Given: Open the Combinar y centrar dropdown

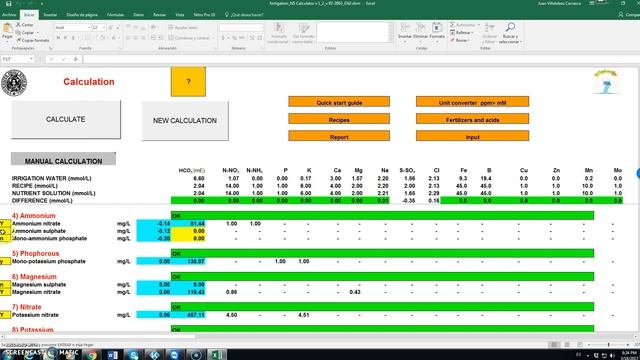Looking at the screenshot, I should 213,38.
